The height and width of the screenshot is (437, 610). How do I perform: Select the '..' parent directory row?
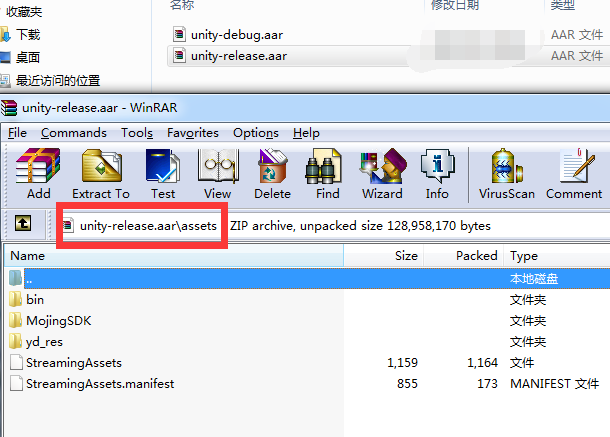pyautogui.click(x=317, y=278)
